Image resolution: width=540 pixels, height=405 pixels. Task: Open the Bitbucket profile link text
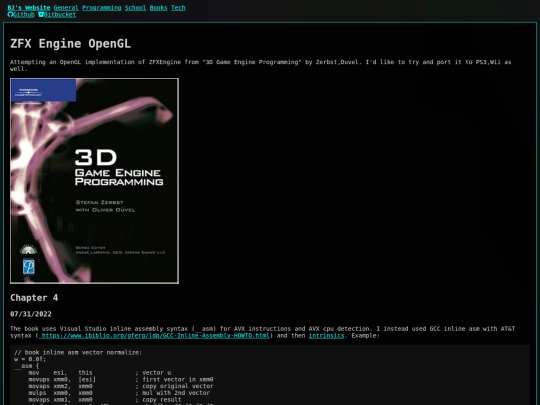(60, 14)
